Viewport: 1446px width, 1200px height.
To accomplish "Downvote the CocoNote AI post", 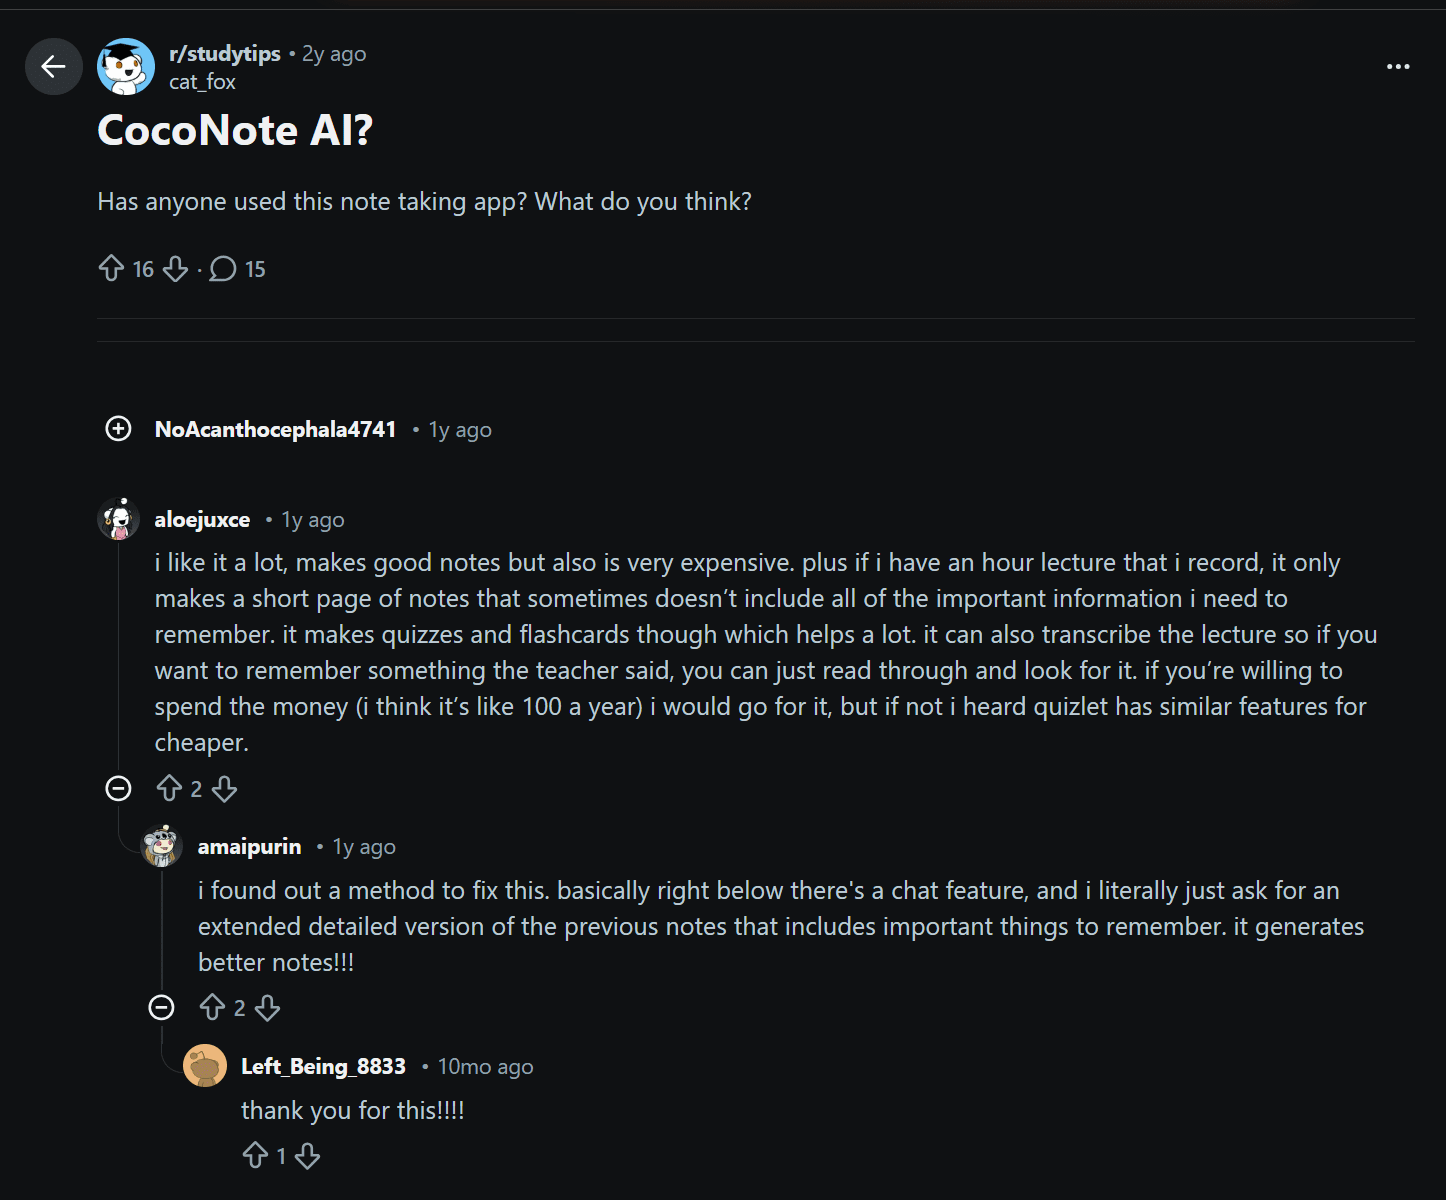I will click(x=176, y=268).
